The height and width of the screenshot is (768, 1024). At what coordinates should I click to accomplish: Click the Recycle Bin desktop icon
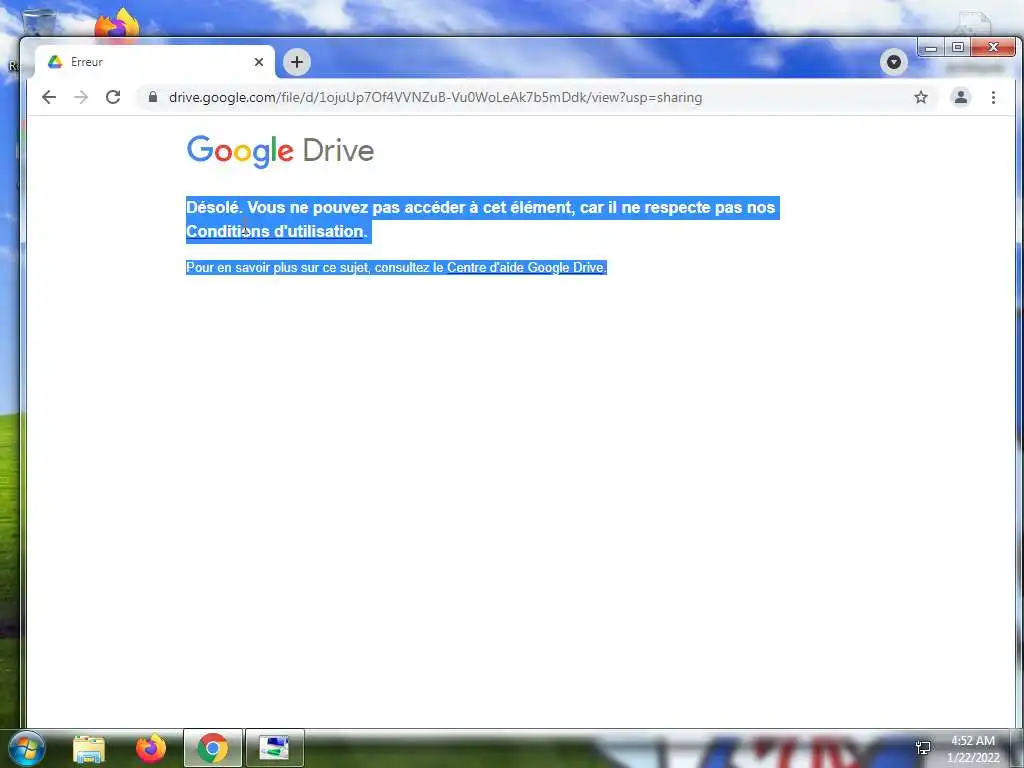(39, 22)
